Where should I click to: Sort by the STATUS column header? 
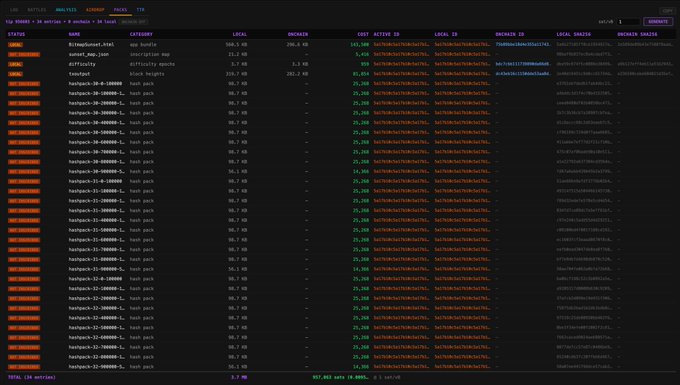(x=16, y=34)
